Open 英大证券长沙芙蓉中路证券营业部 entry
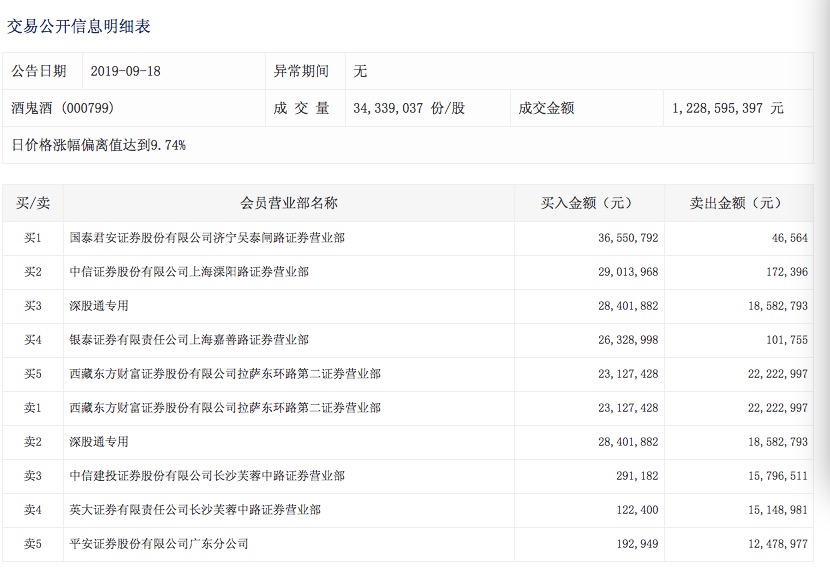The height and width of the screenshot is (569, 830). click(x=194, y=510)
